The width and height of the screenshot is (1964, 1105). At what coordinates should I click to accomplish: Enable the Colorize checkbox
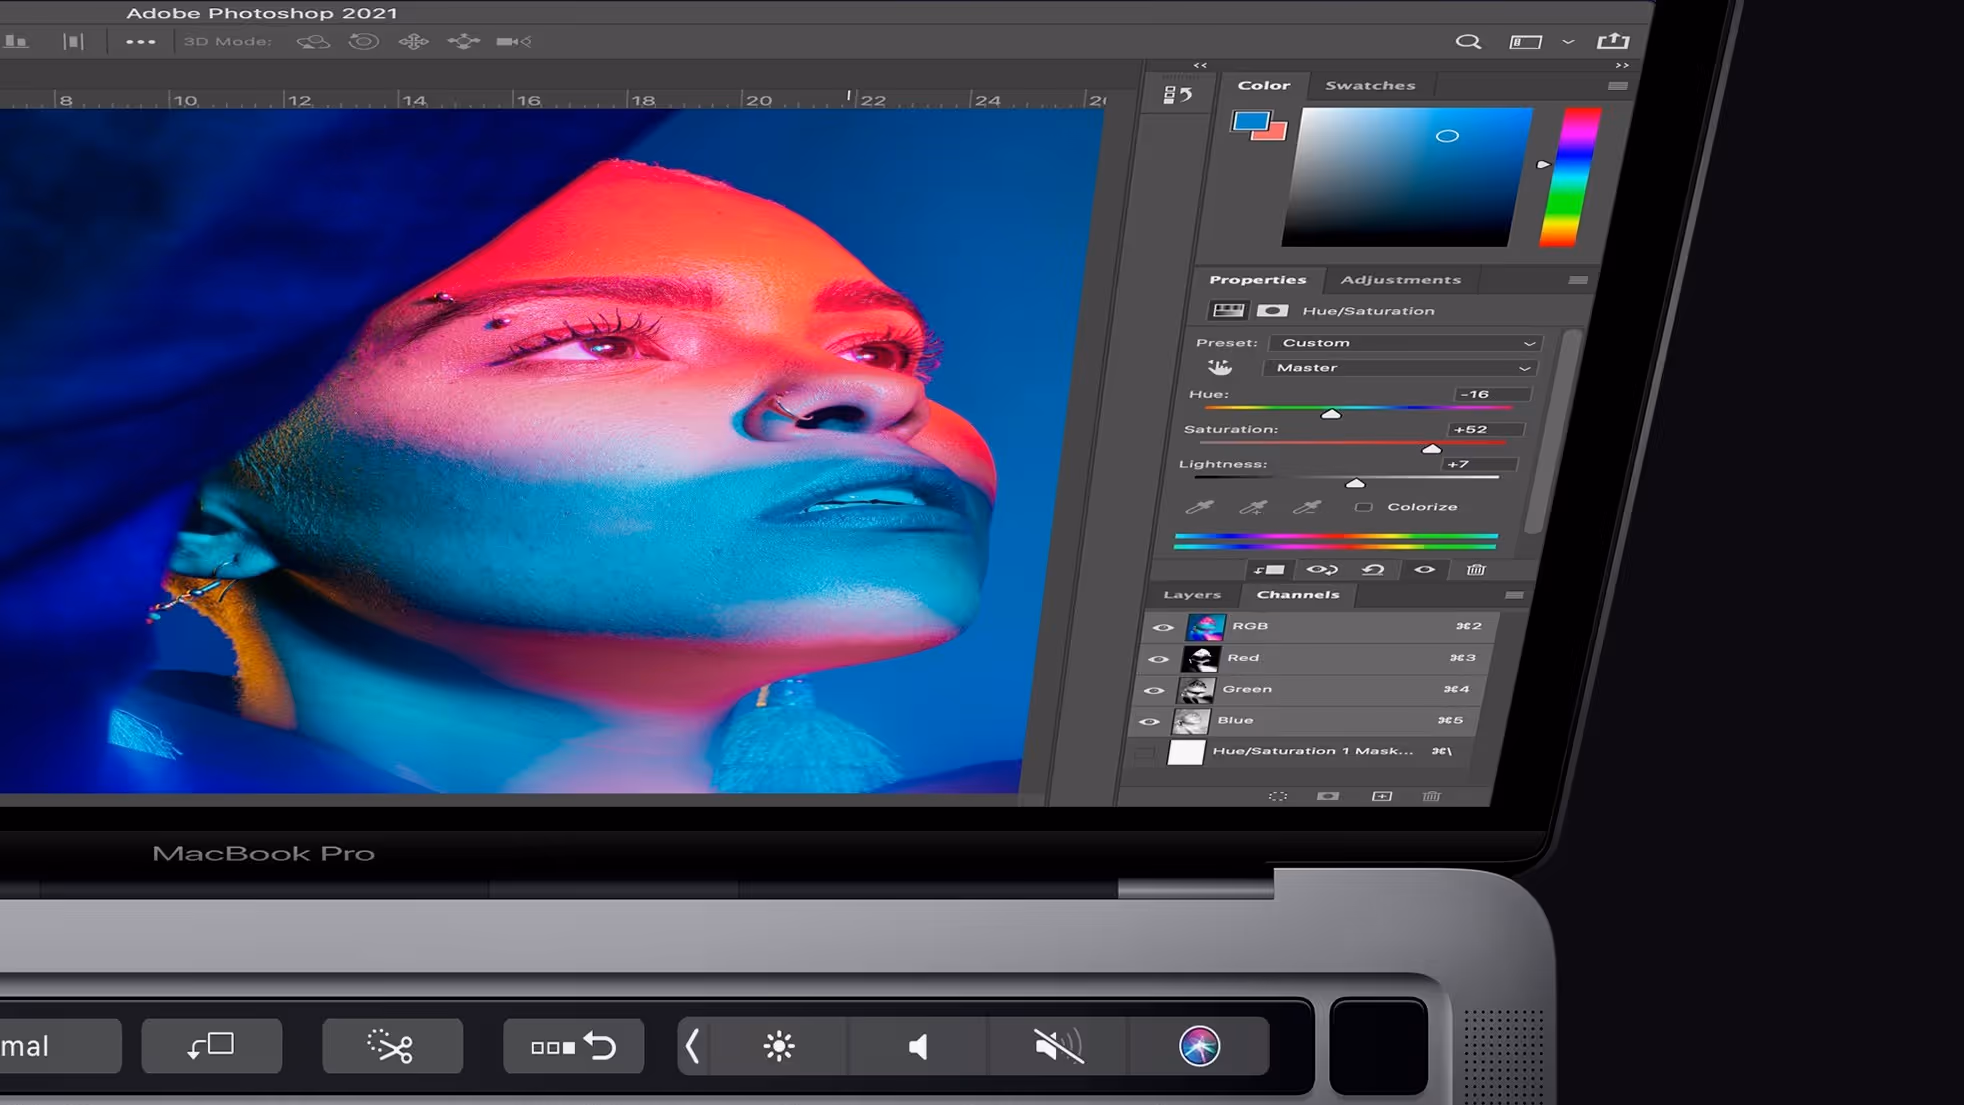pyautogui.click(x=1363, y=507)
